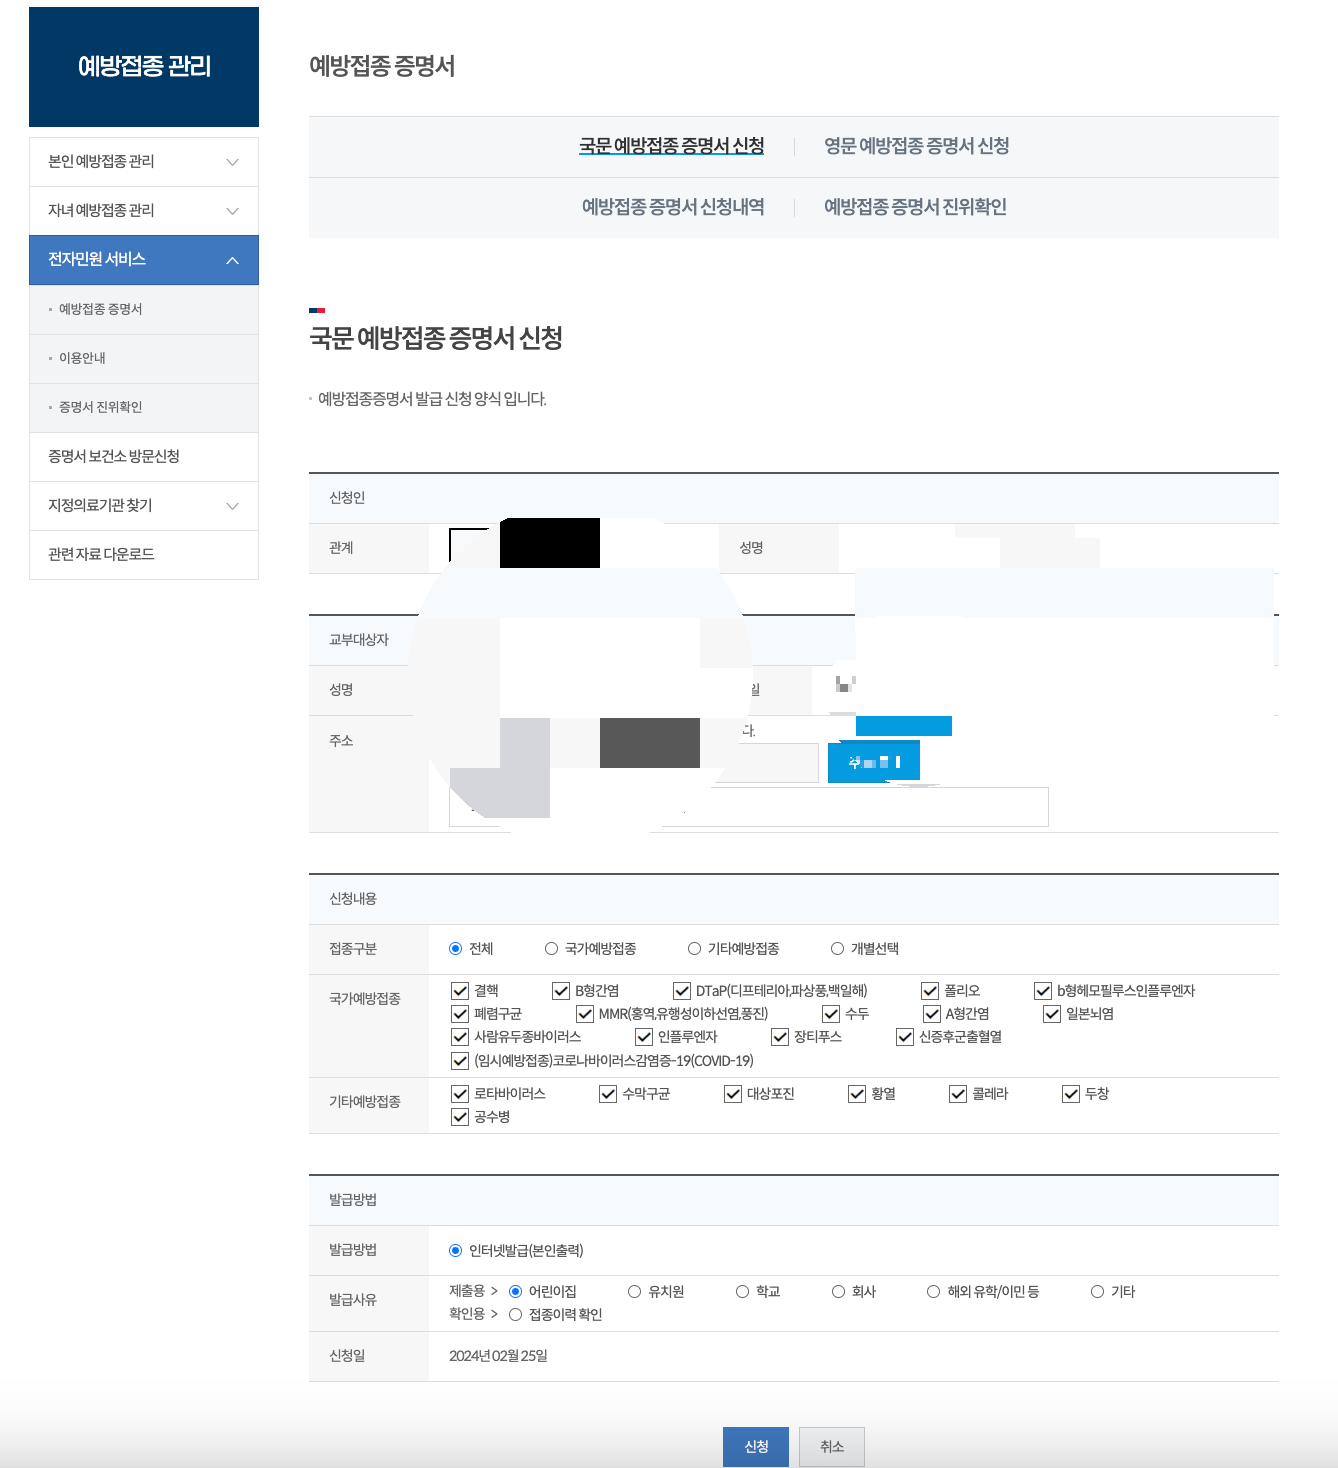Select 학교 as the submission purpose

coord(743,1291)
